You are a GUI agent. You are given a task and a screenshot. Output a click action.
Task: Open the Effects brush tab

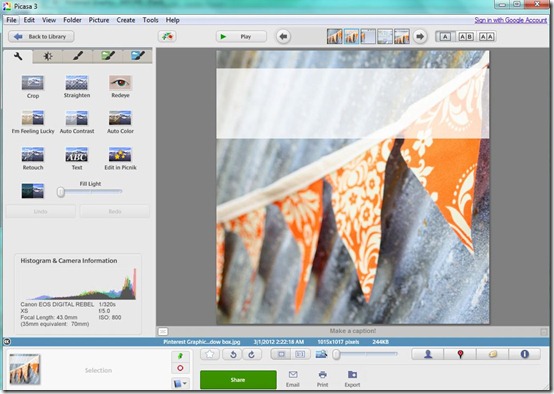[78, 56]
